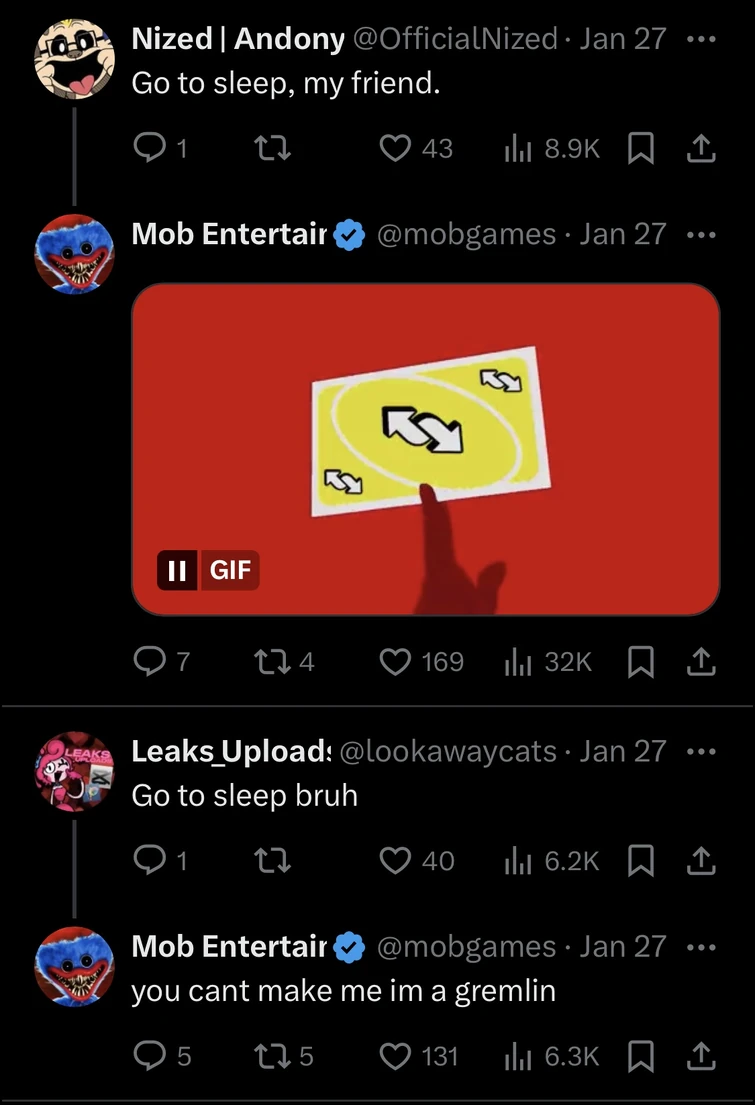Screen dimensions: 755x1105
Task: Open the Jan 27 timestamp on Nized's tweet
Action: [x=624, y=38]
